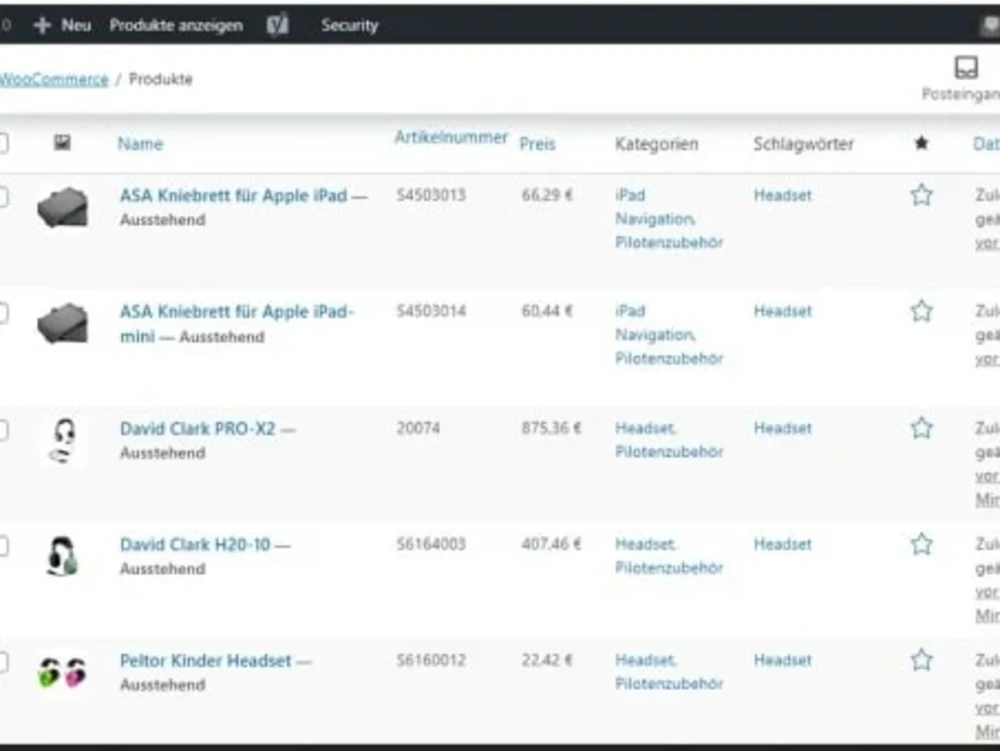This screenshot has width=1000, height=751.
Task: Click price 66,29 €
Action: [547, 195]
